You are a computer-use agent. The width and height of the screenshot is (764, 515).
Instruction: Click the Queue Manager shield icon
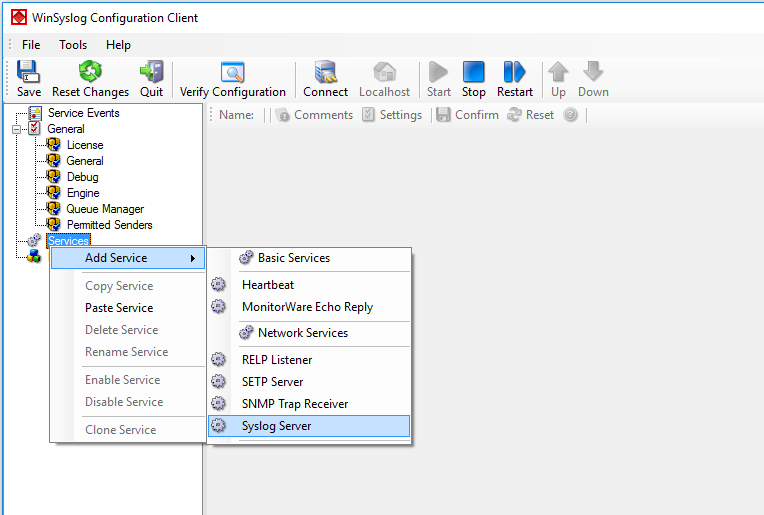(53, 209)
